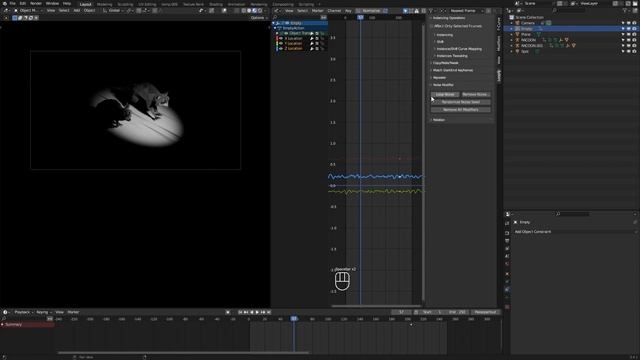Jump to next keyframe in timeline

click(263, 312)
